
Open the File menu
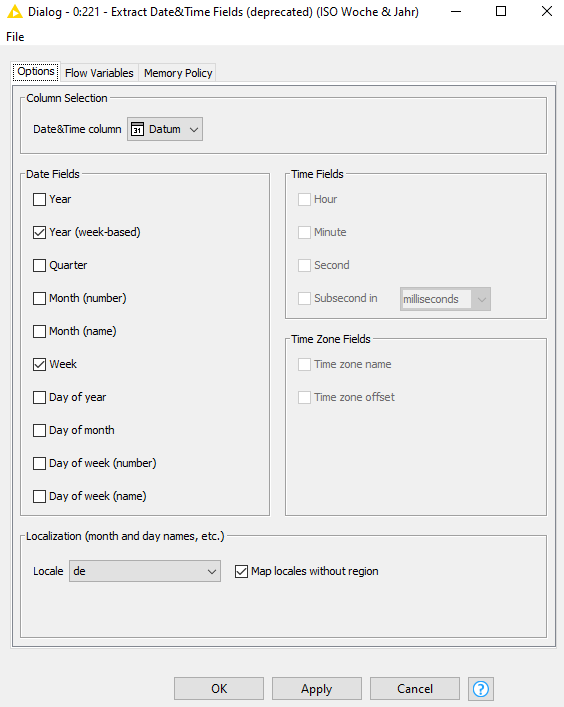pyautogui.click(x=15, y=37)
